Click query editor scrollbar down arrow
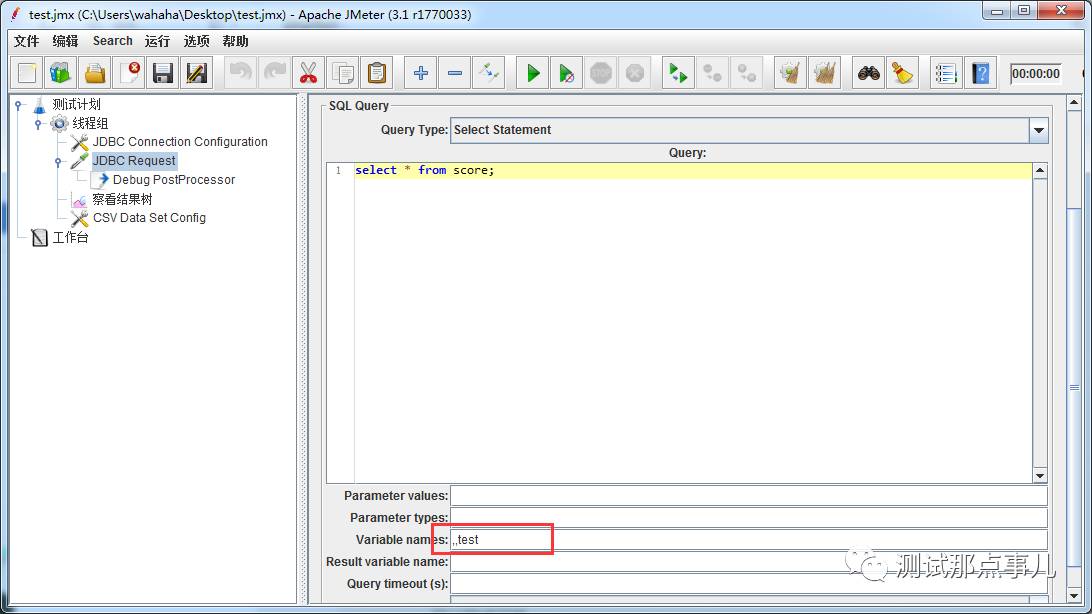The height and width of the screenshot is (614, 1092). [1040, 475]
